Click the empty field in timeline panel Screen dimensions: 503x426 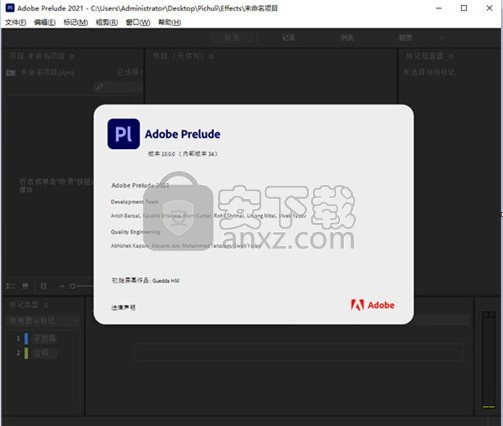pyautogui.click(x=298, y=352)
